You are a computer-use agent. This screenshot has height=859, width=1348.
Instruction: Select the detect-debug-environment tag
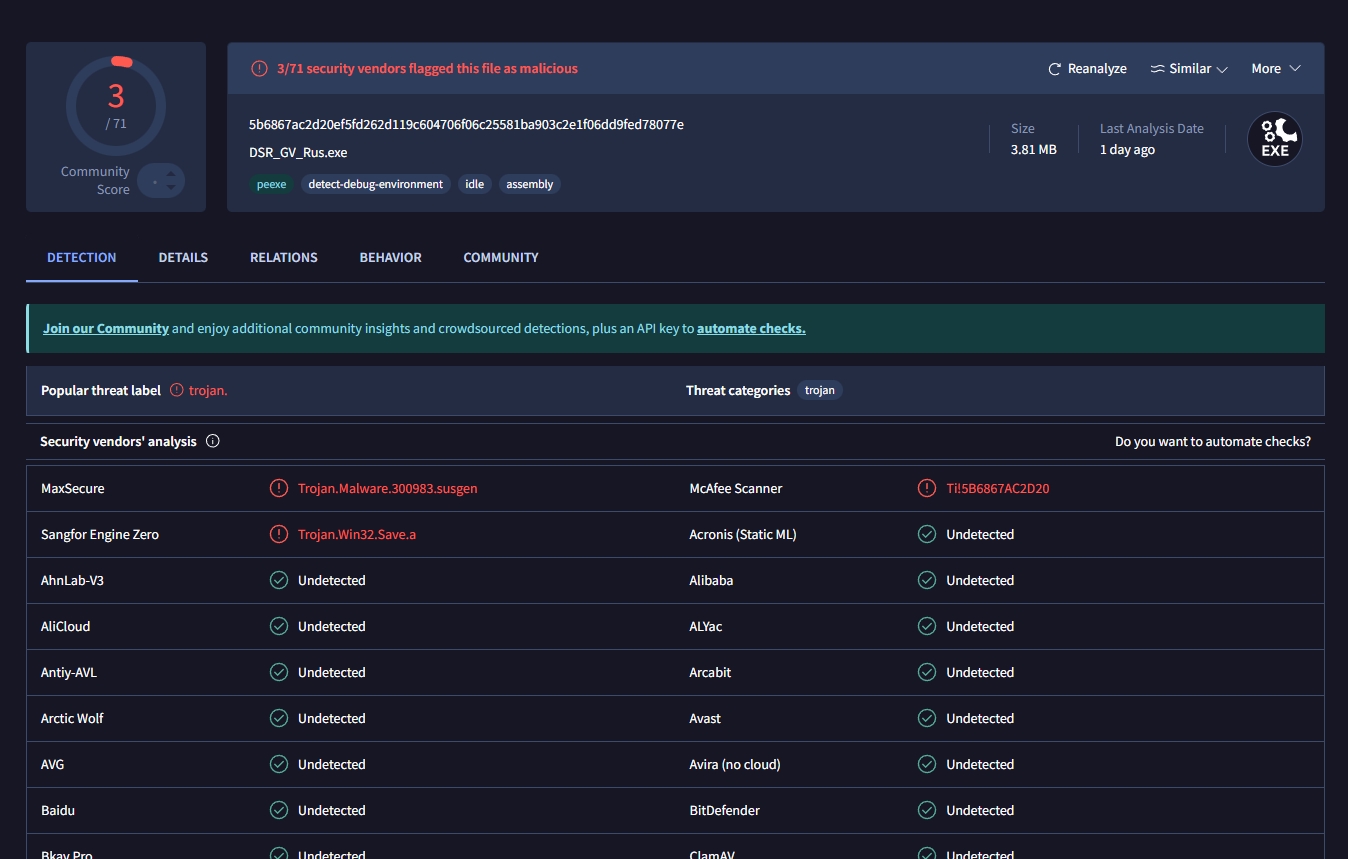pyautogui.click(x=375, y=184)
